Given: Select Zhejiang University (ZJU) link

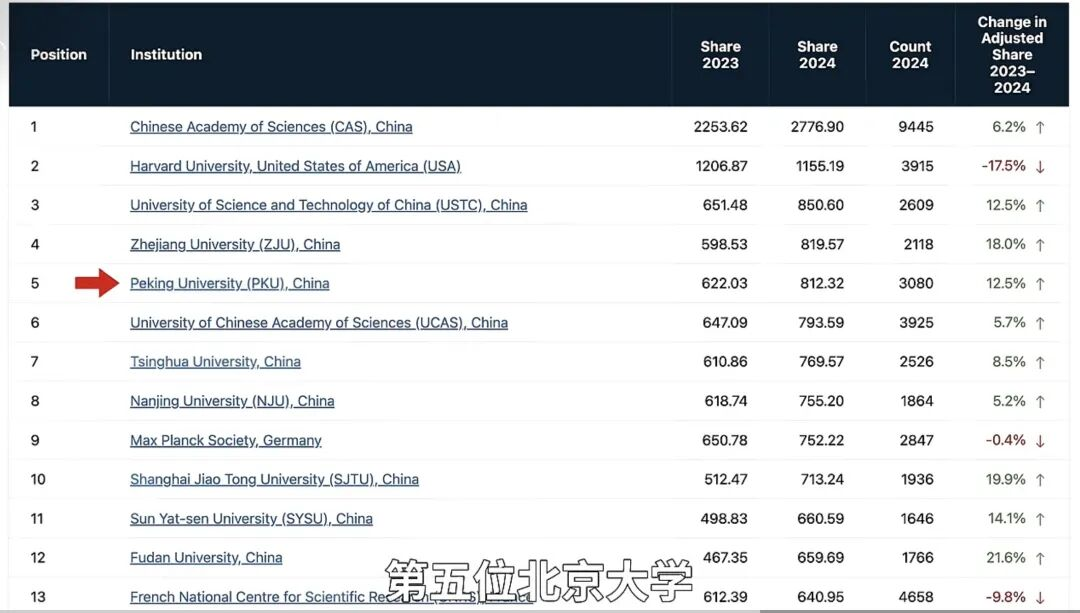Looking at the screenshot, I should point(235,244).
